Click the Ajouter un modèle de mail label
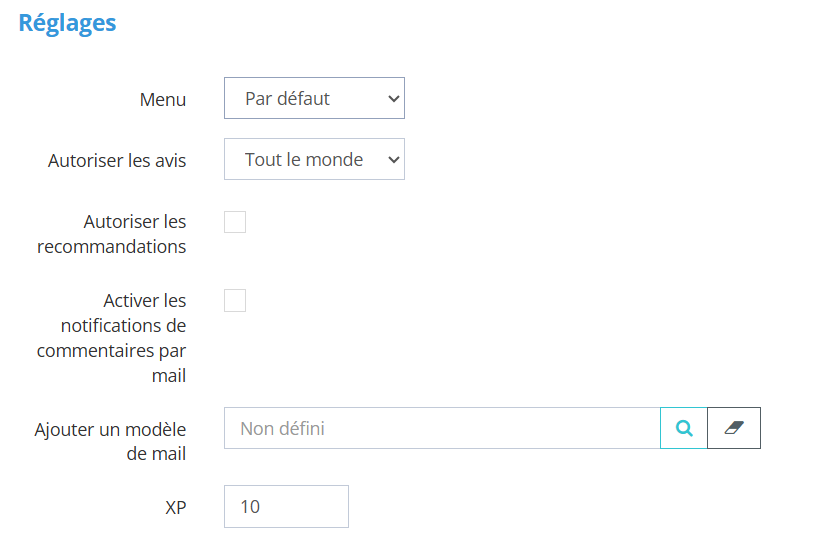This screenshot has width=824, height=550. pyautogui.click(x=111, y=441)
